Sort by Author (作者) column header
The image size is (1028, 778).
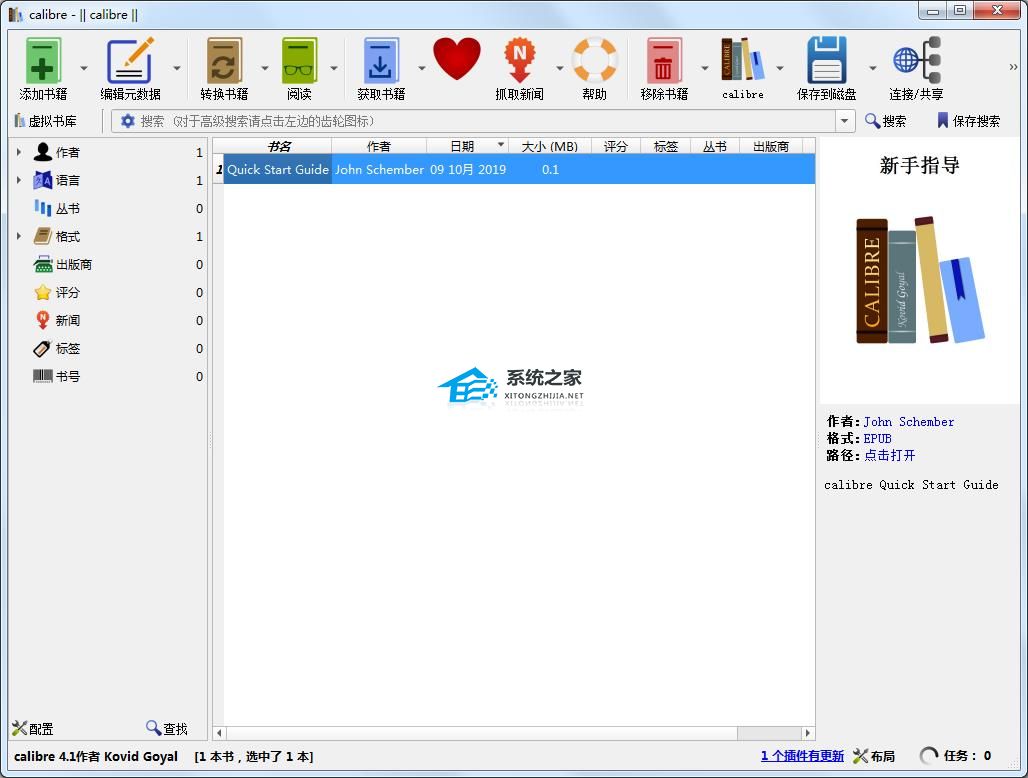379,146
